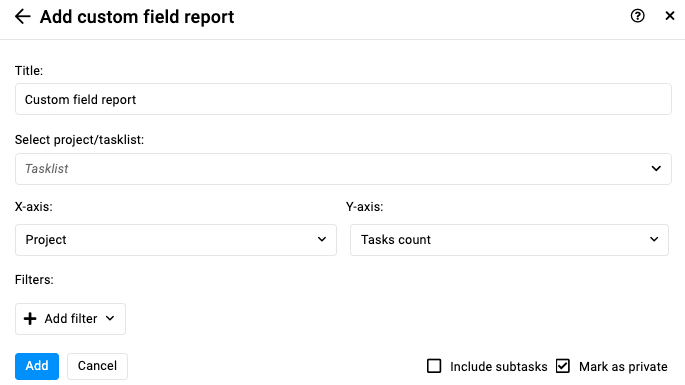
Task: Click the Include subtasks label text
Action: (x=498, y=367)
